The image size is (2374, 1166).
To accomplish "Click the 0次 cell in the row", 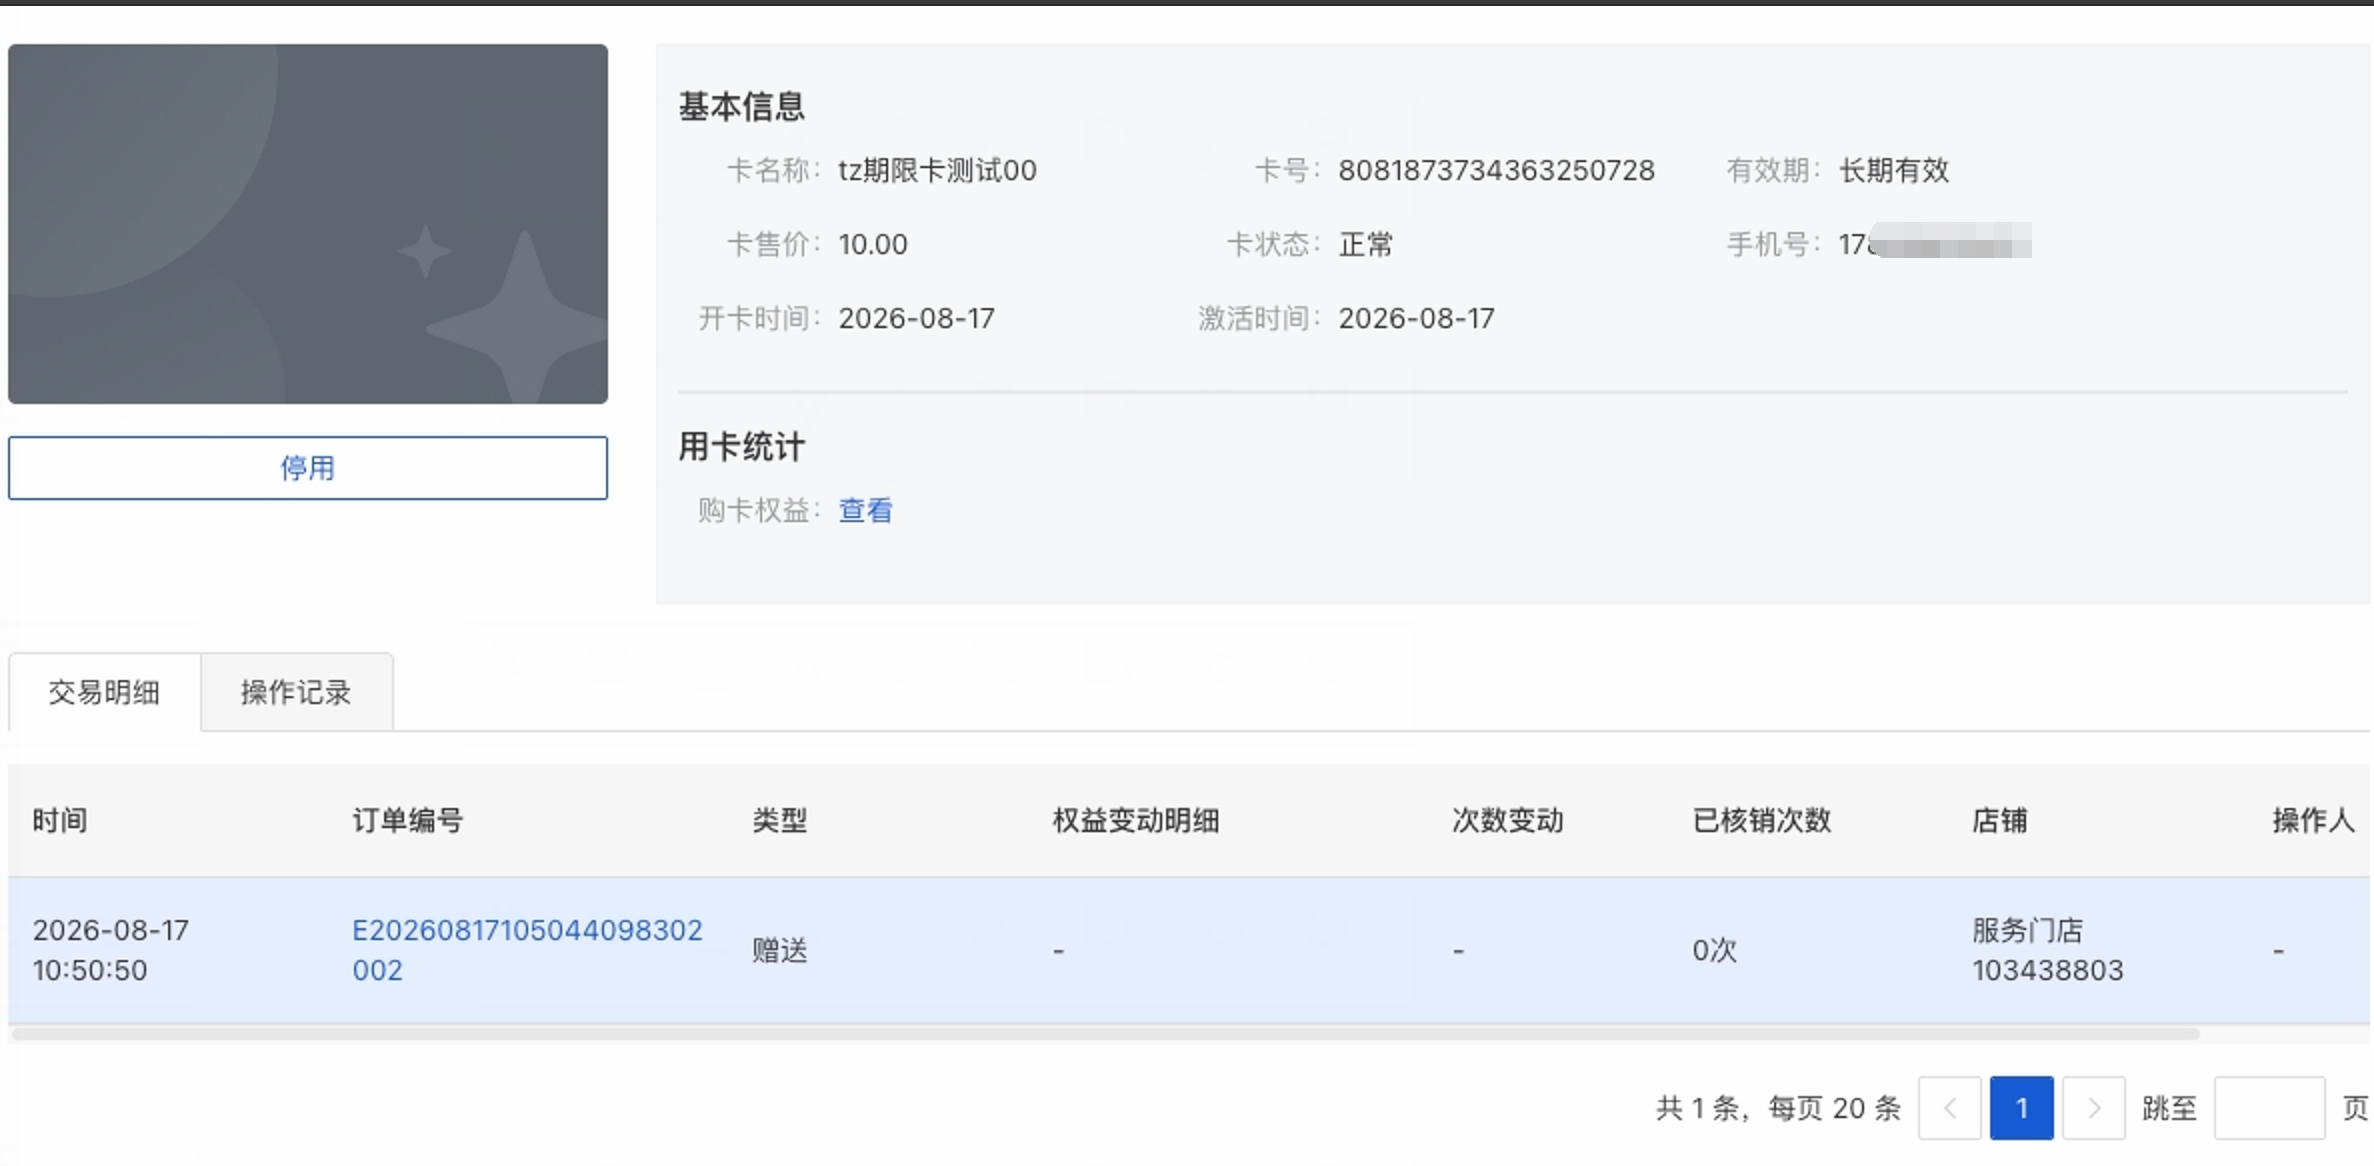I will point(1715,950).
